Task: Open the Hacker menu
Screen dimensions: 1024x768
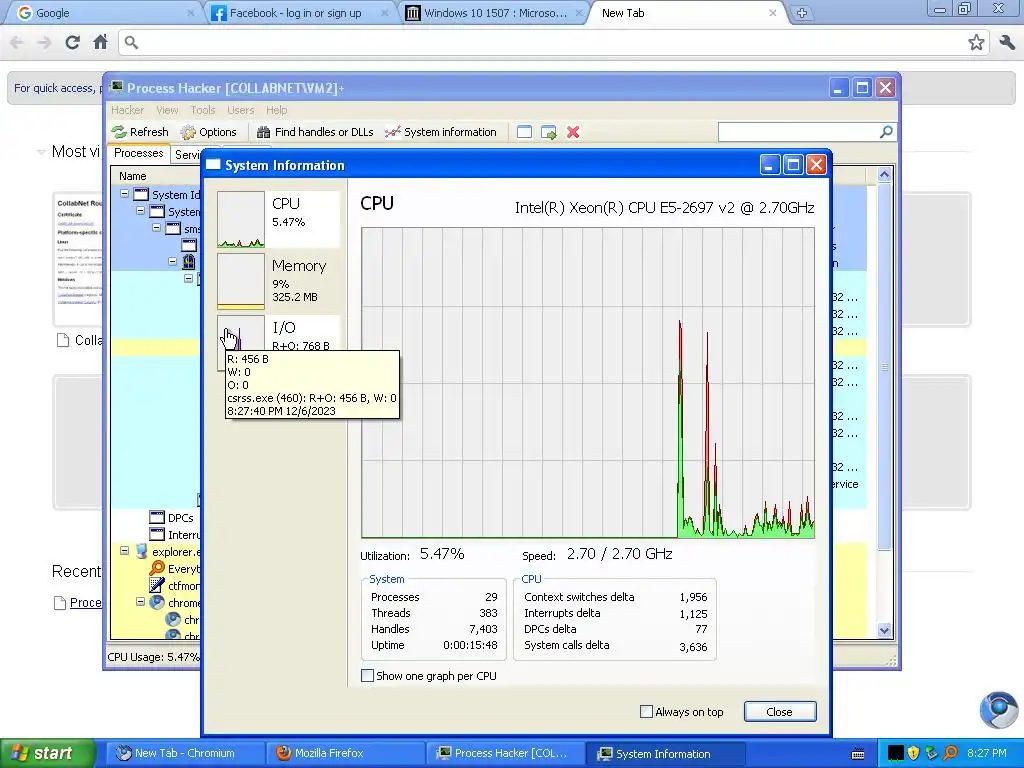Action: coord(127,110)
